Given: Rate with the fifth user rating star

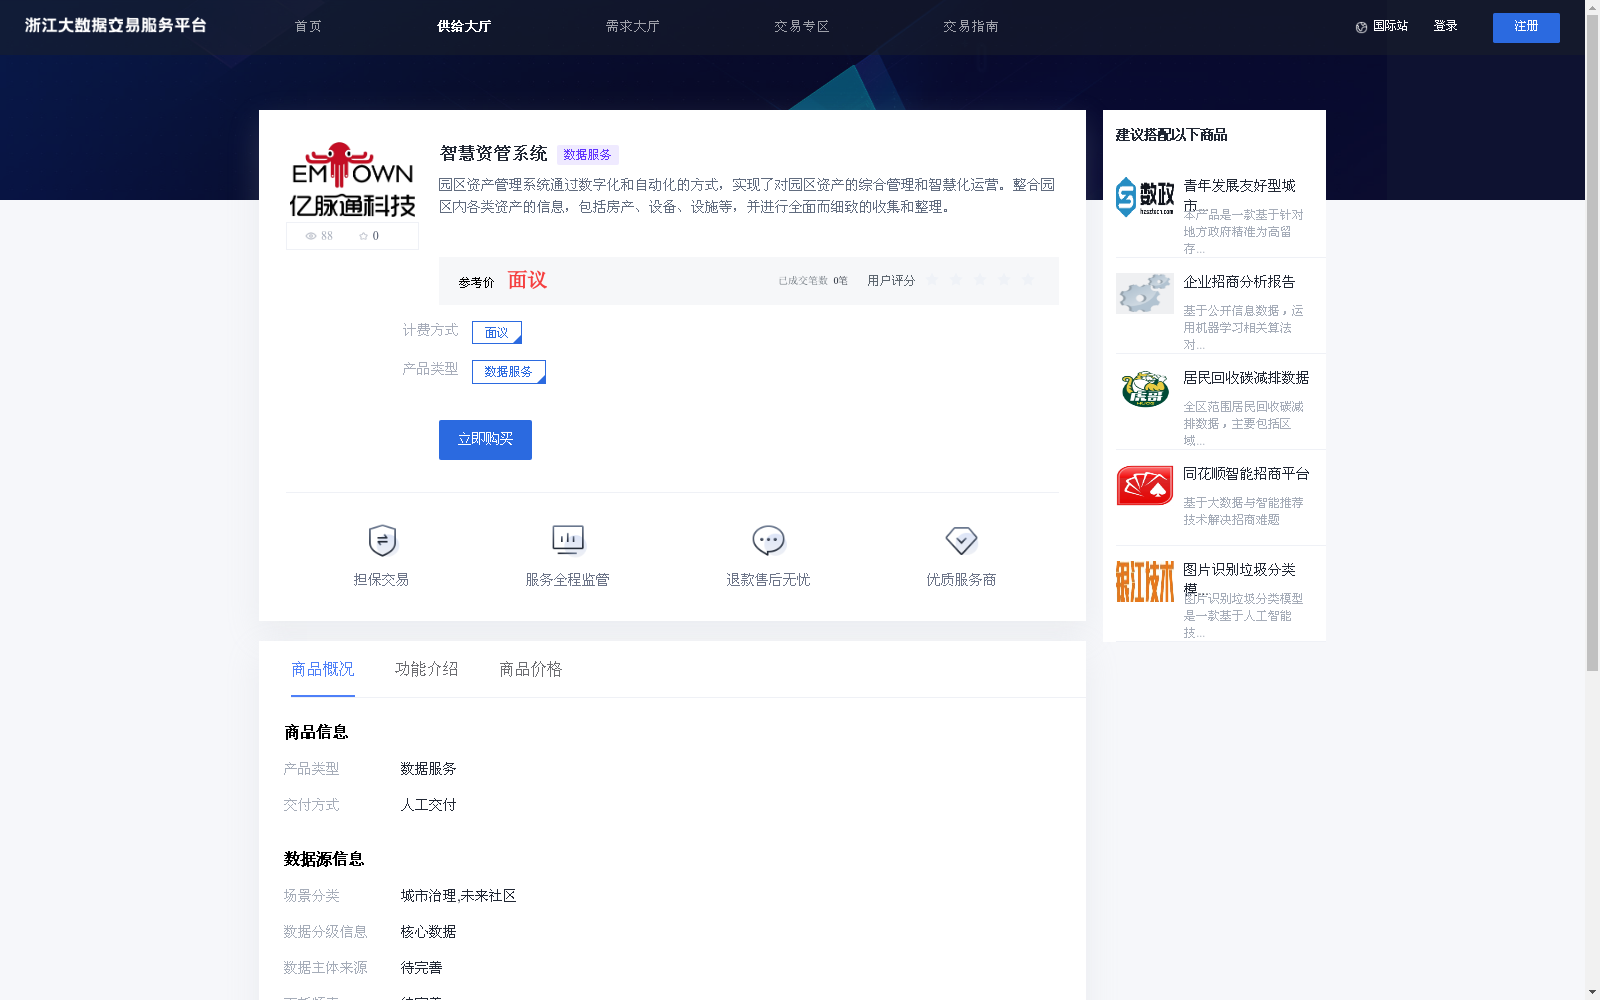Looking at the screenshot, I should tap(1028, 280).
